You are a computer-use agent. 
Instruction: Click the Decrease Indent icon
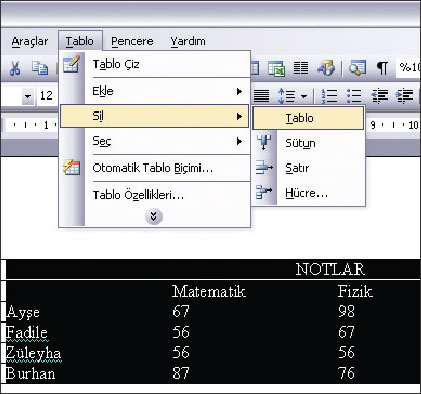(380, 96)
